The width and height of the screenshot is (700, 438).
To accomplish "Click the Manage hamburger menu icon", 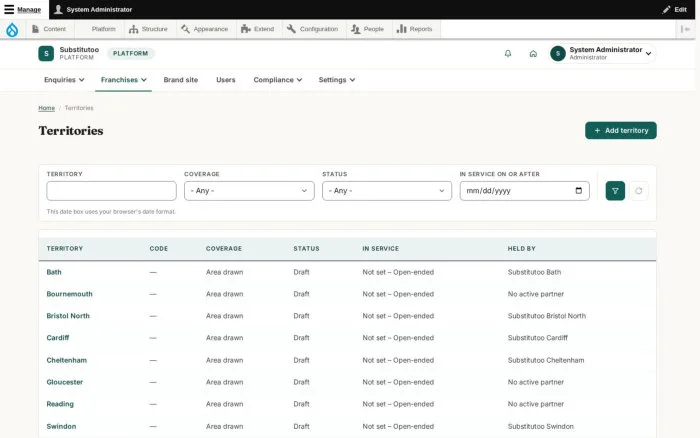I will (x=9, y=9).
